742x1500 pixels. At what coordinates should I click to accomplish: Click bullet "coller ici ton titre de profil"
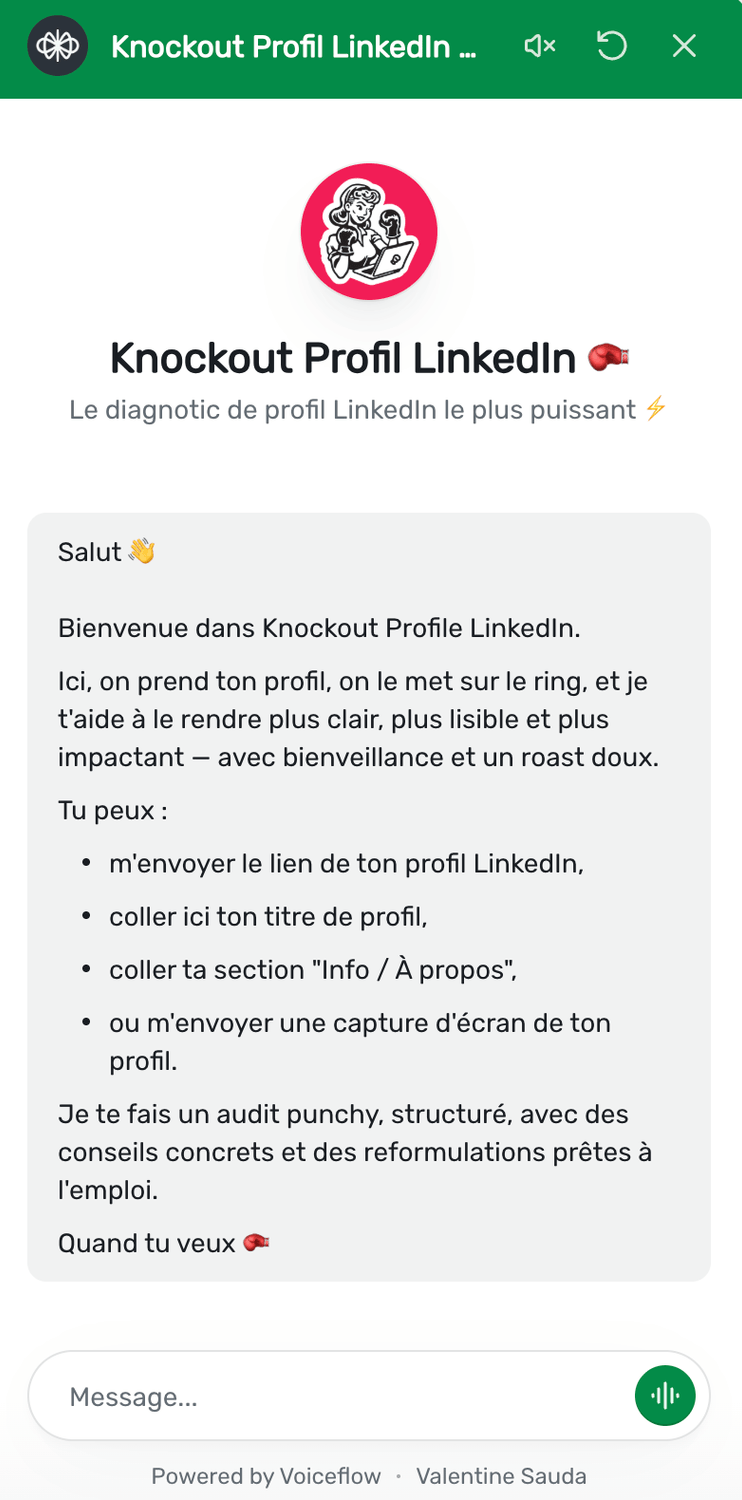point(268,916)
